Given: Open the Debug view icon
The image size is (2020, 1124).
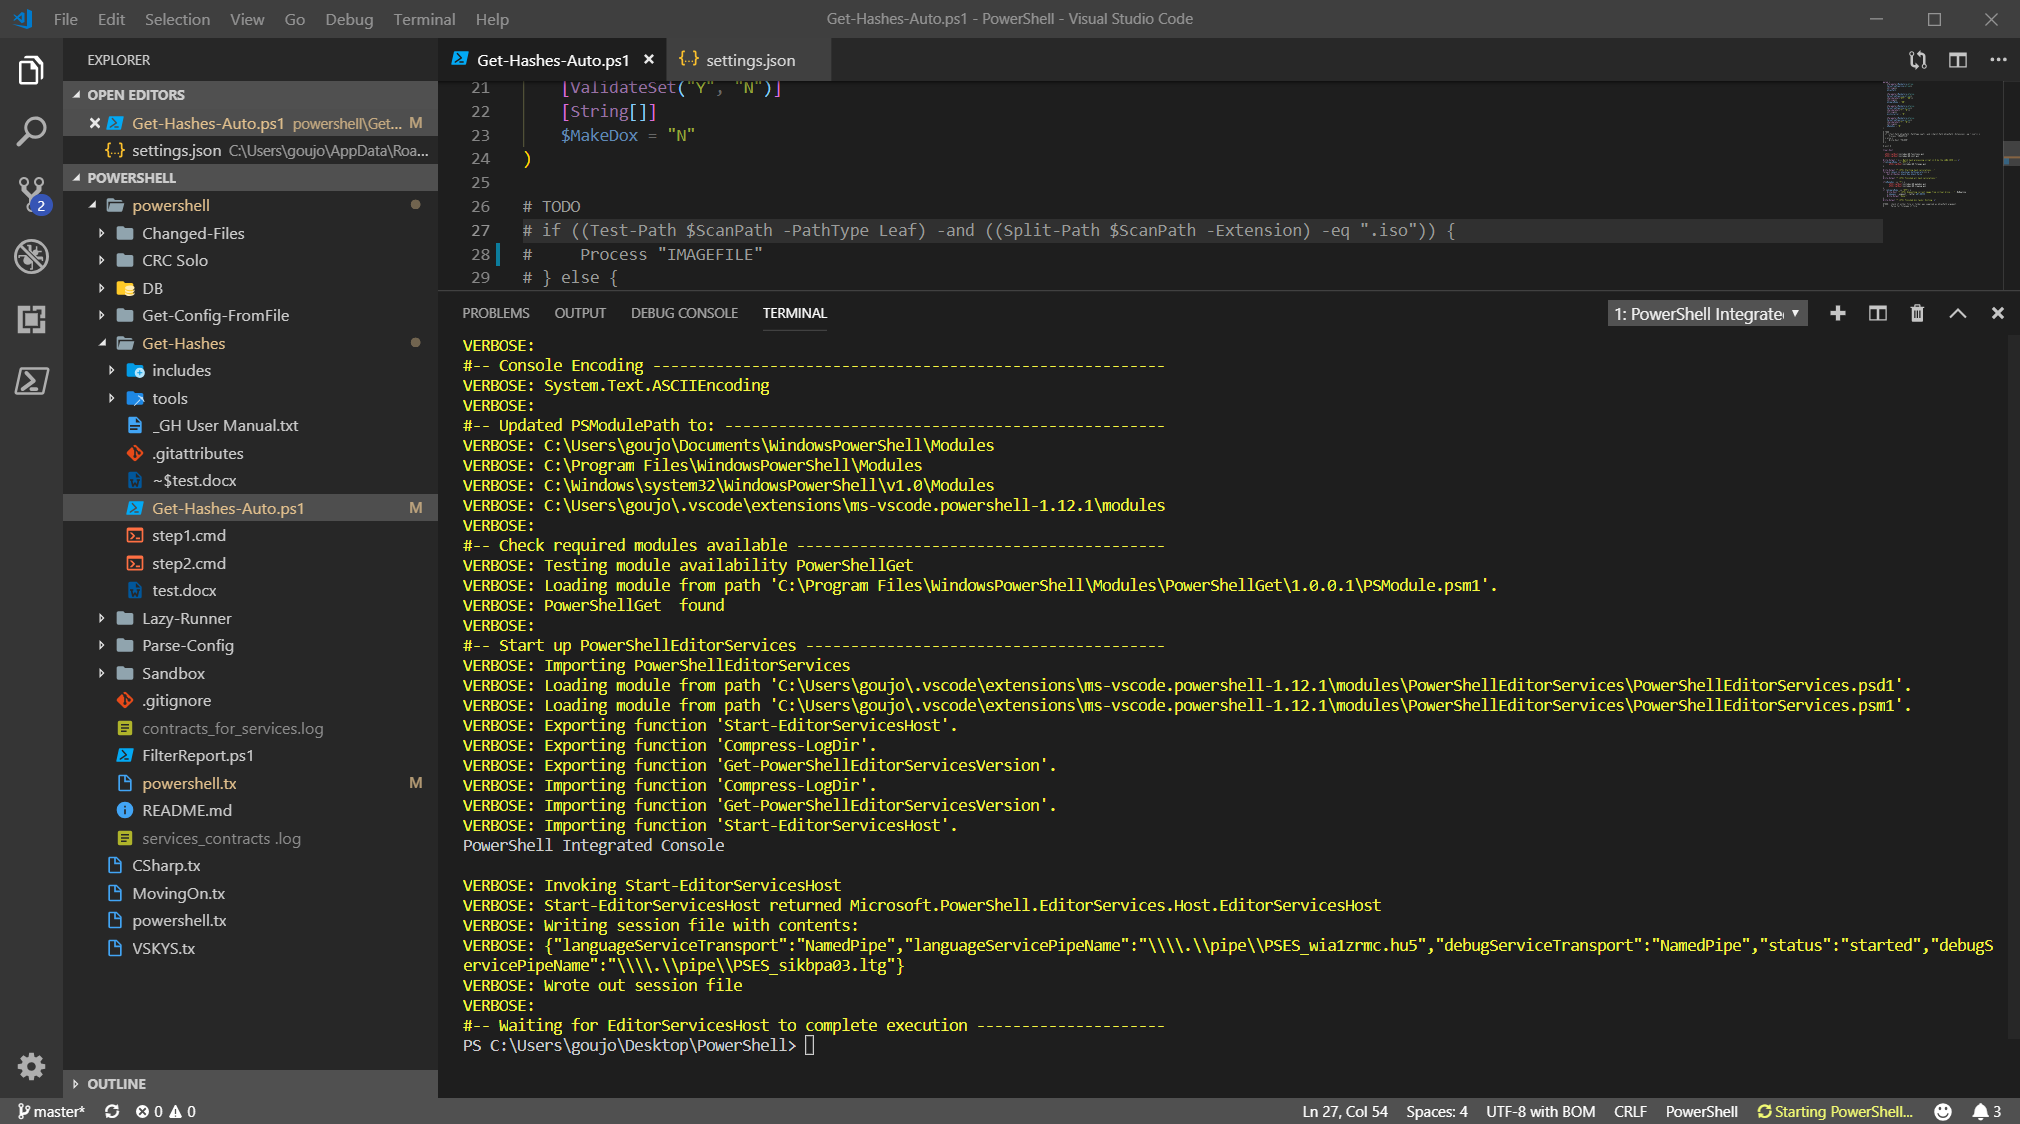Looking at the screenshot, I should coord(31,257).
